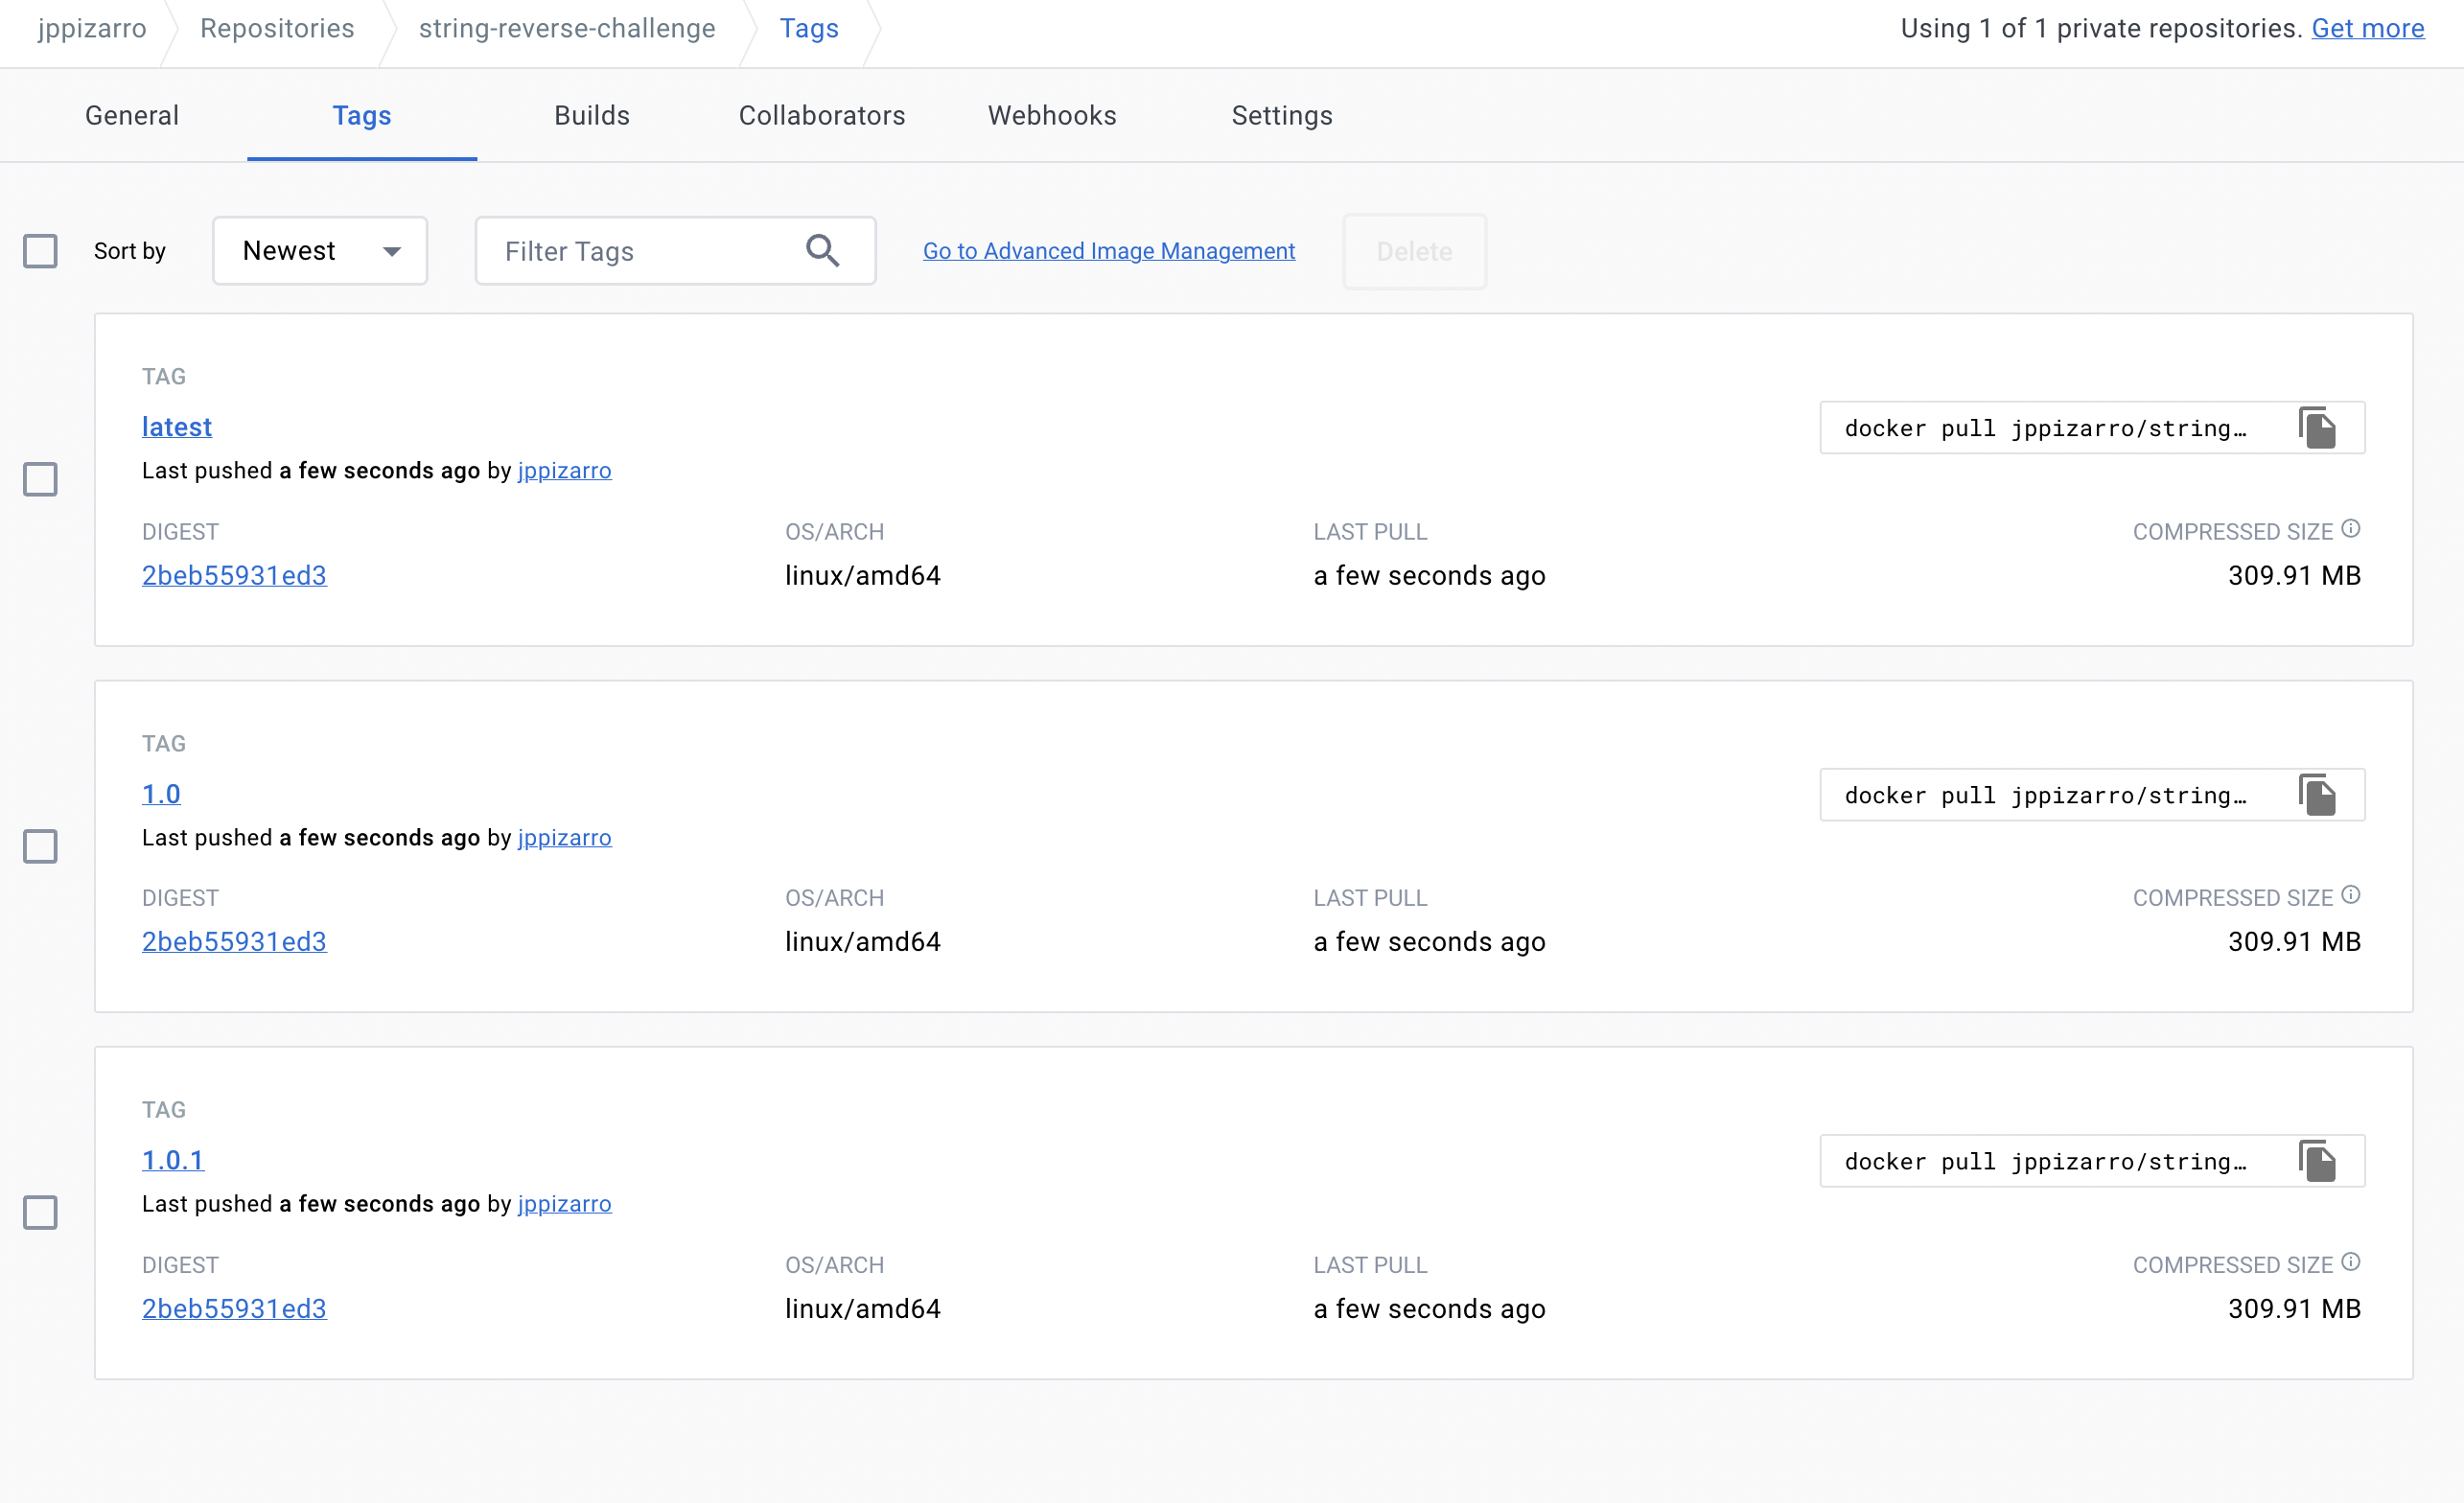The width and height of the screenshot is (2464, 1503).
Task: Copy docker pull command for latest tag
Action: point(2316,428)
